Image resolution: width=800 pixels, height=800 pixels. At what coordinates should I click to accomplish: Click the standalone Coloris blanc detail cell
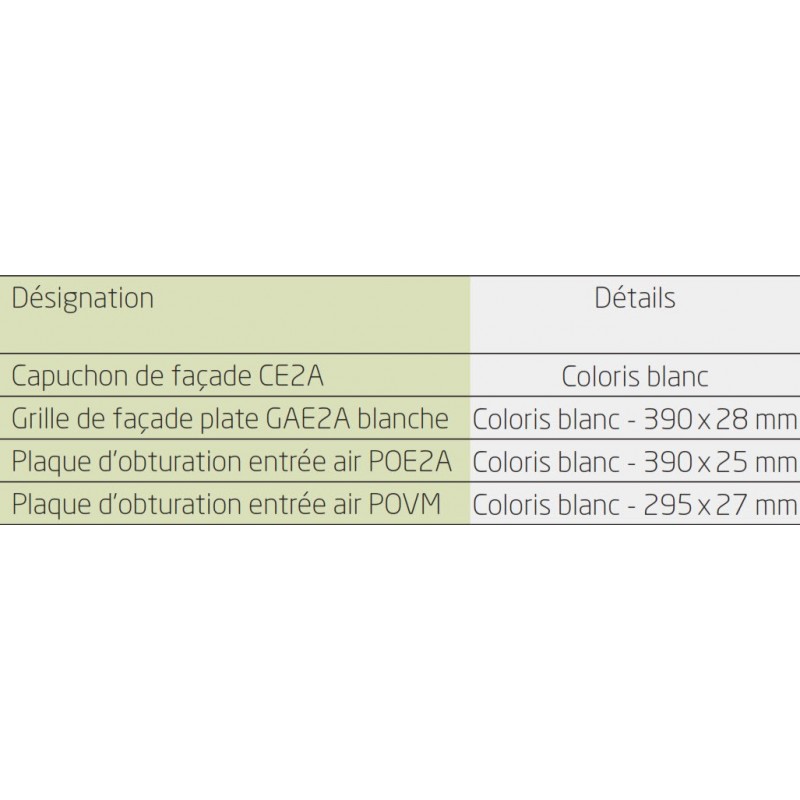(x=635, y=377)
